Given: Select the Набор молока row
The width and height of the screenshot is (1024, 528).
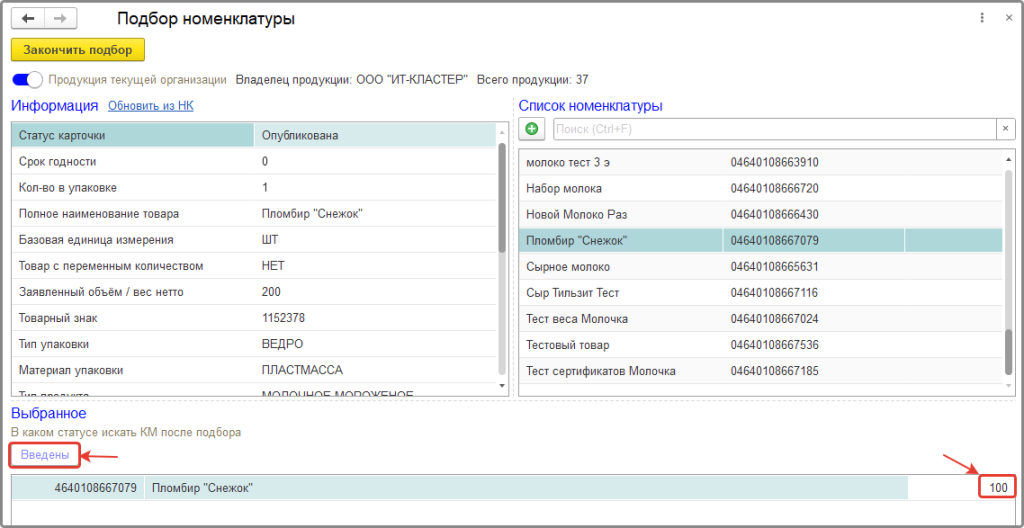Looking at the screenshot, I should coord(761,188).
